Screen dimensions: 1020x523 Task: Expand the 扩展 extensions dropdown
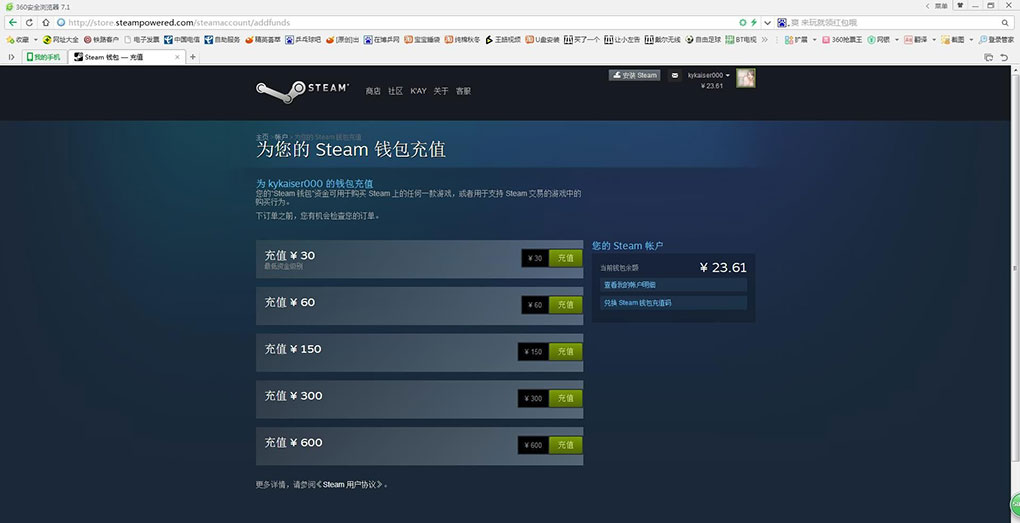(x=814, y=40)
